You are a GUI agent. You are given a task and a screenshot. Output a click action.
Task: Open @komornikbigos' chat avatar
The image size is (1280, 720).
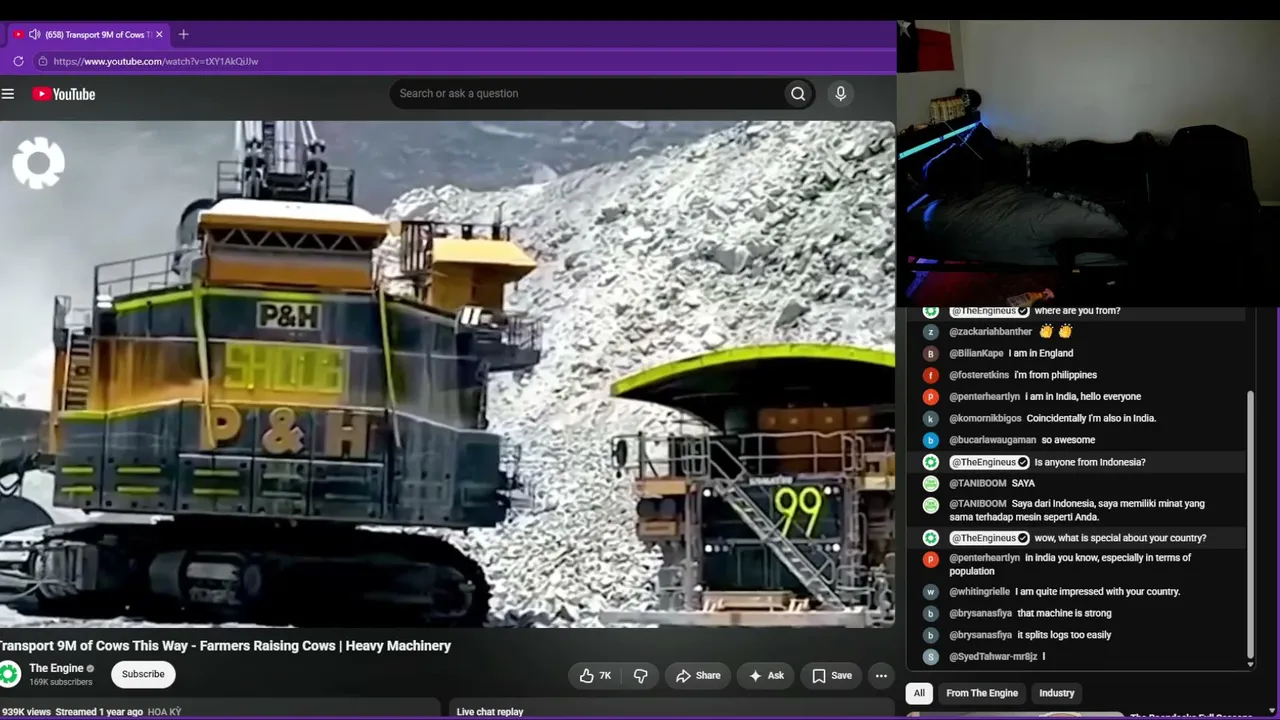tap(931, 419)
